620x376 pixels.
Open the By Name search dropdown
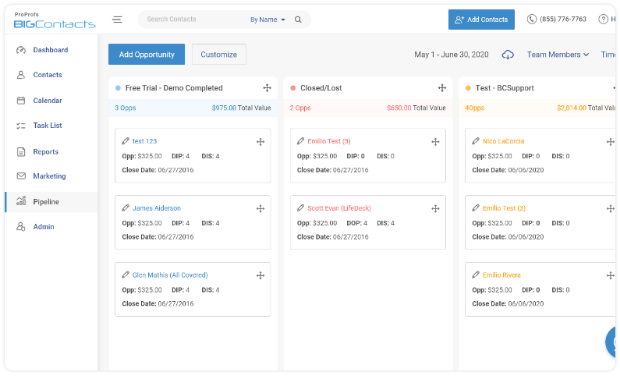(268, 19)
